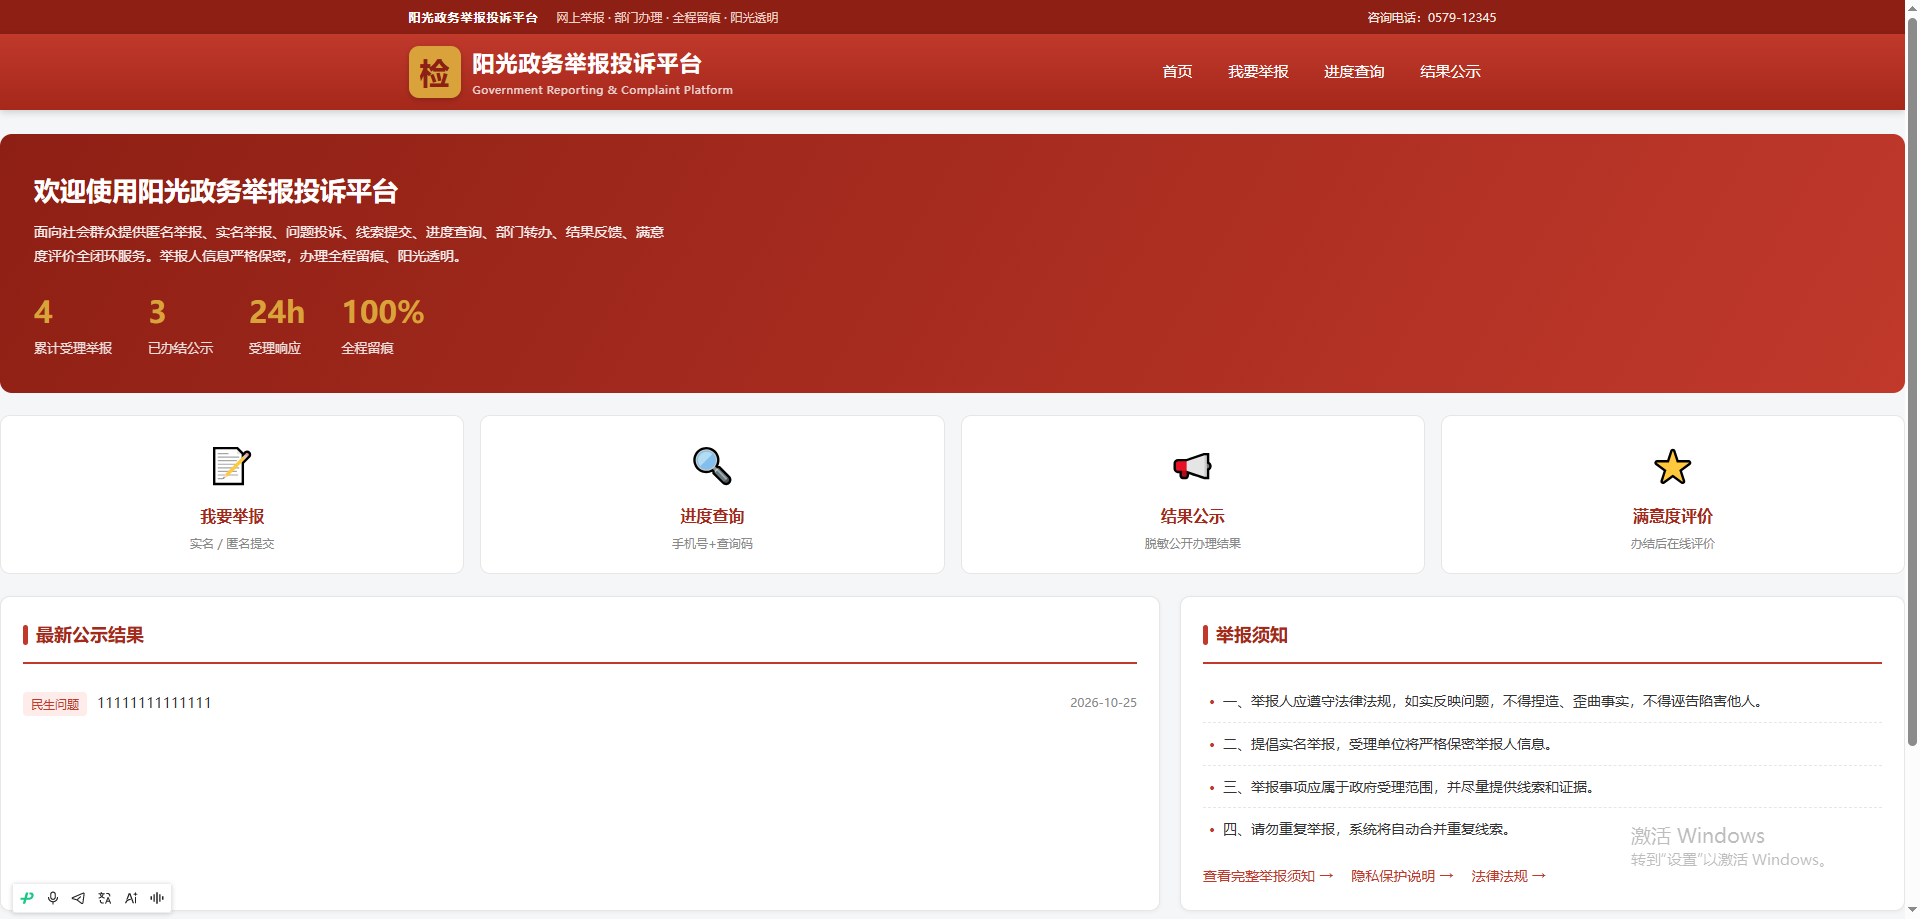Screen dimensions: 1920x919
Task: Open 查看完整举报须知 link
Action: click(1267, 876)
